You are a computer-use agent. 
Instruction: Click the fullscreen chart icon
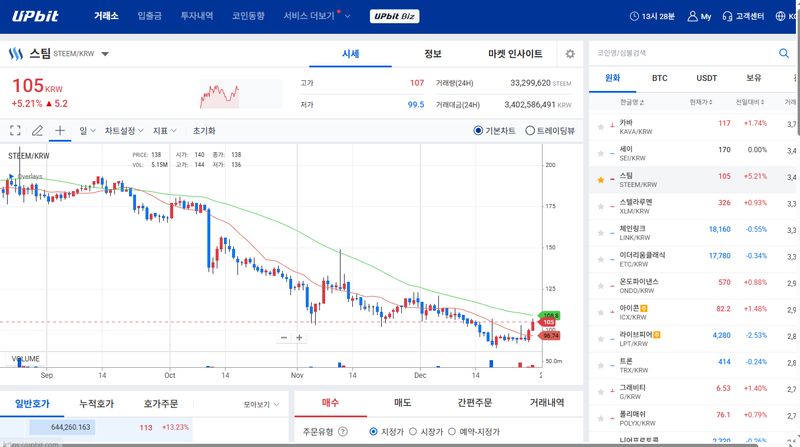coord(15,130)
